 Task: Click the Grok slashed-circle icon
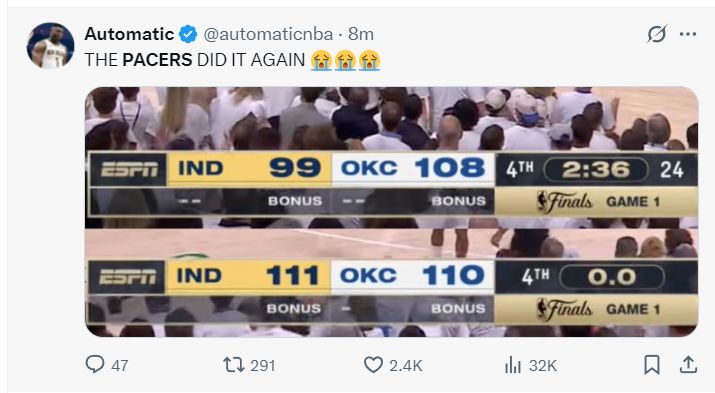click(x=657, y=34)
